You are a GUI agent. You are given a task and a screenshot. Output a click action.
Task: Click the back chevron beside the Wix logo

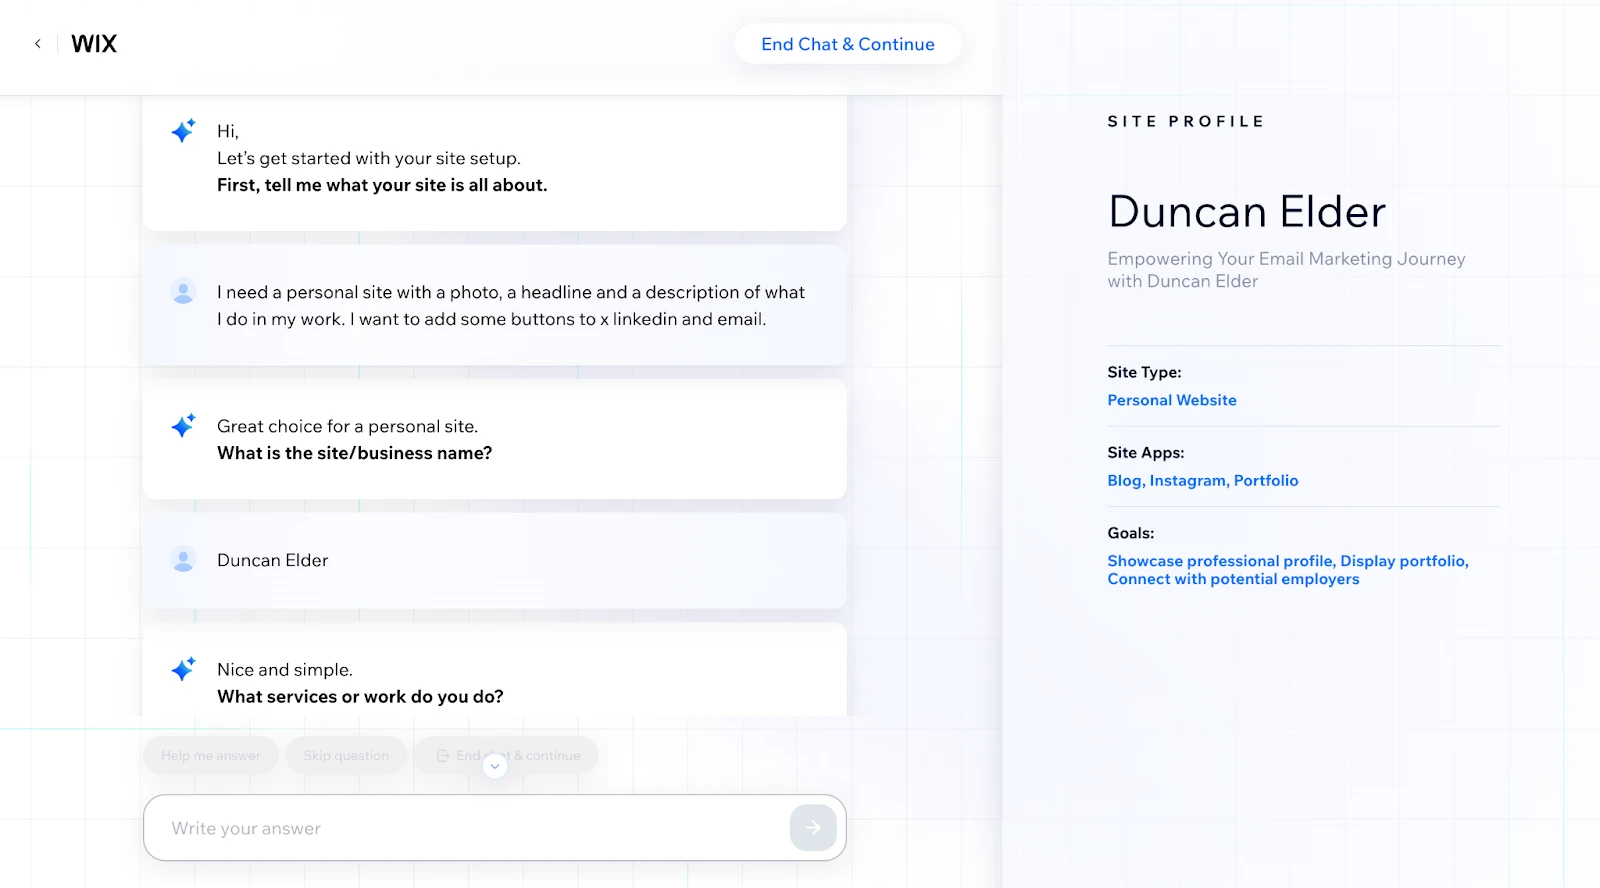pyautogui.click(x=38, y=44)
